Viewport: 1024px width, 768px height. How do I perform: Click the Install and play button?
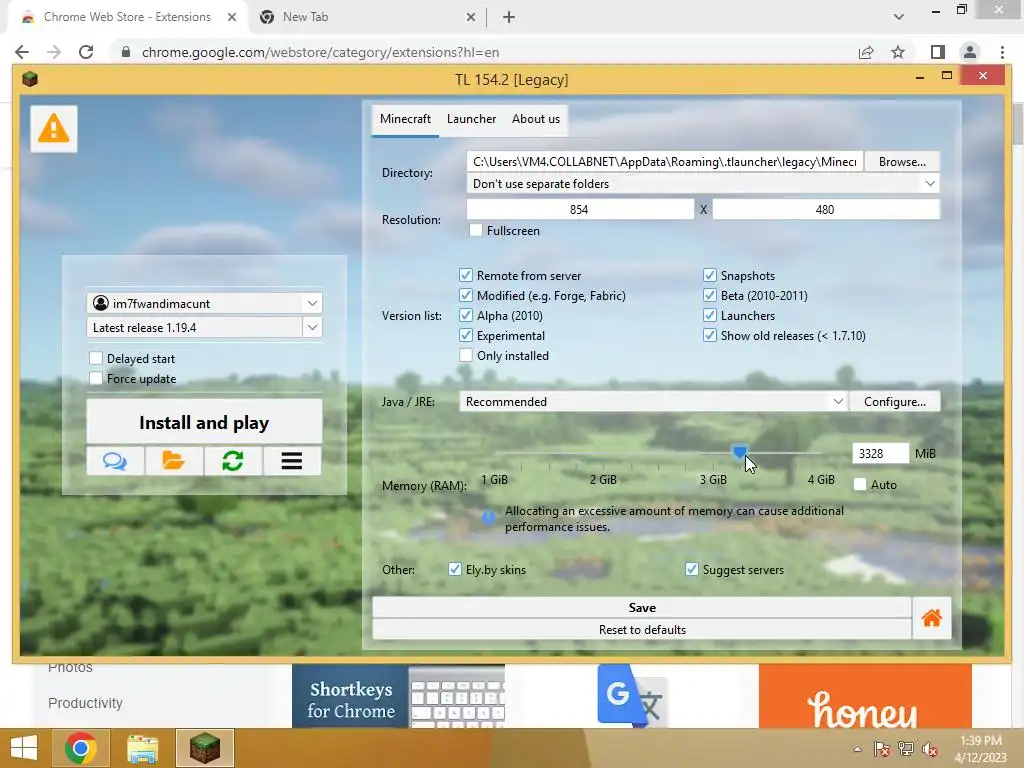(x=204, y=423)
